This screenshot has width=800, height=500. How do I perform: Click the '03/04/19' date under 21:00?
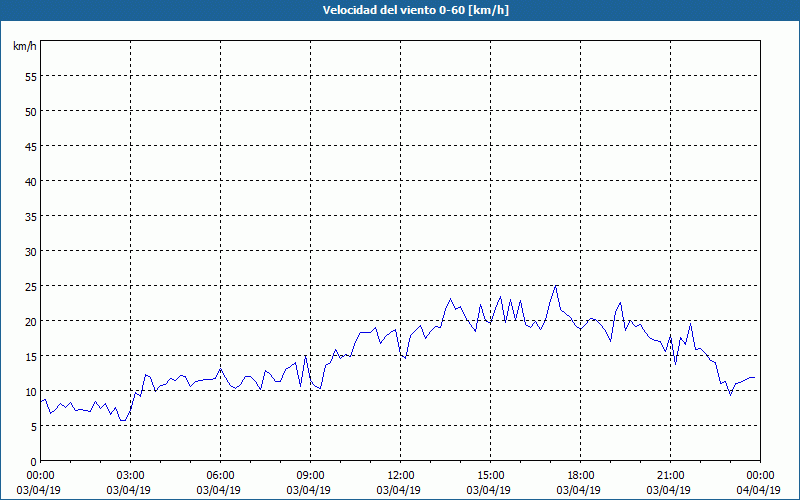click(668, 490)
